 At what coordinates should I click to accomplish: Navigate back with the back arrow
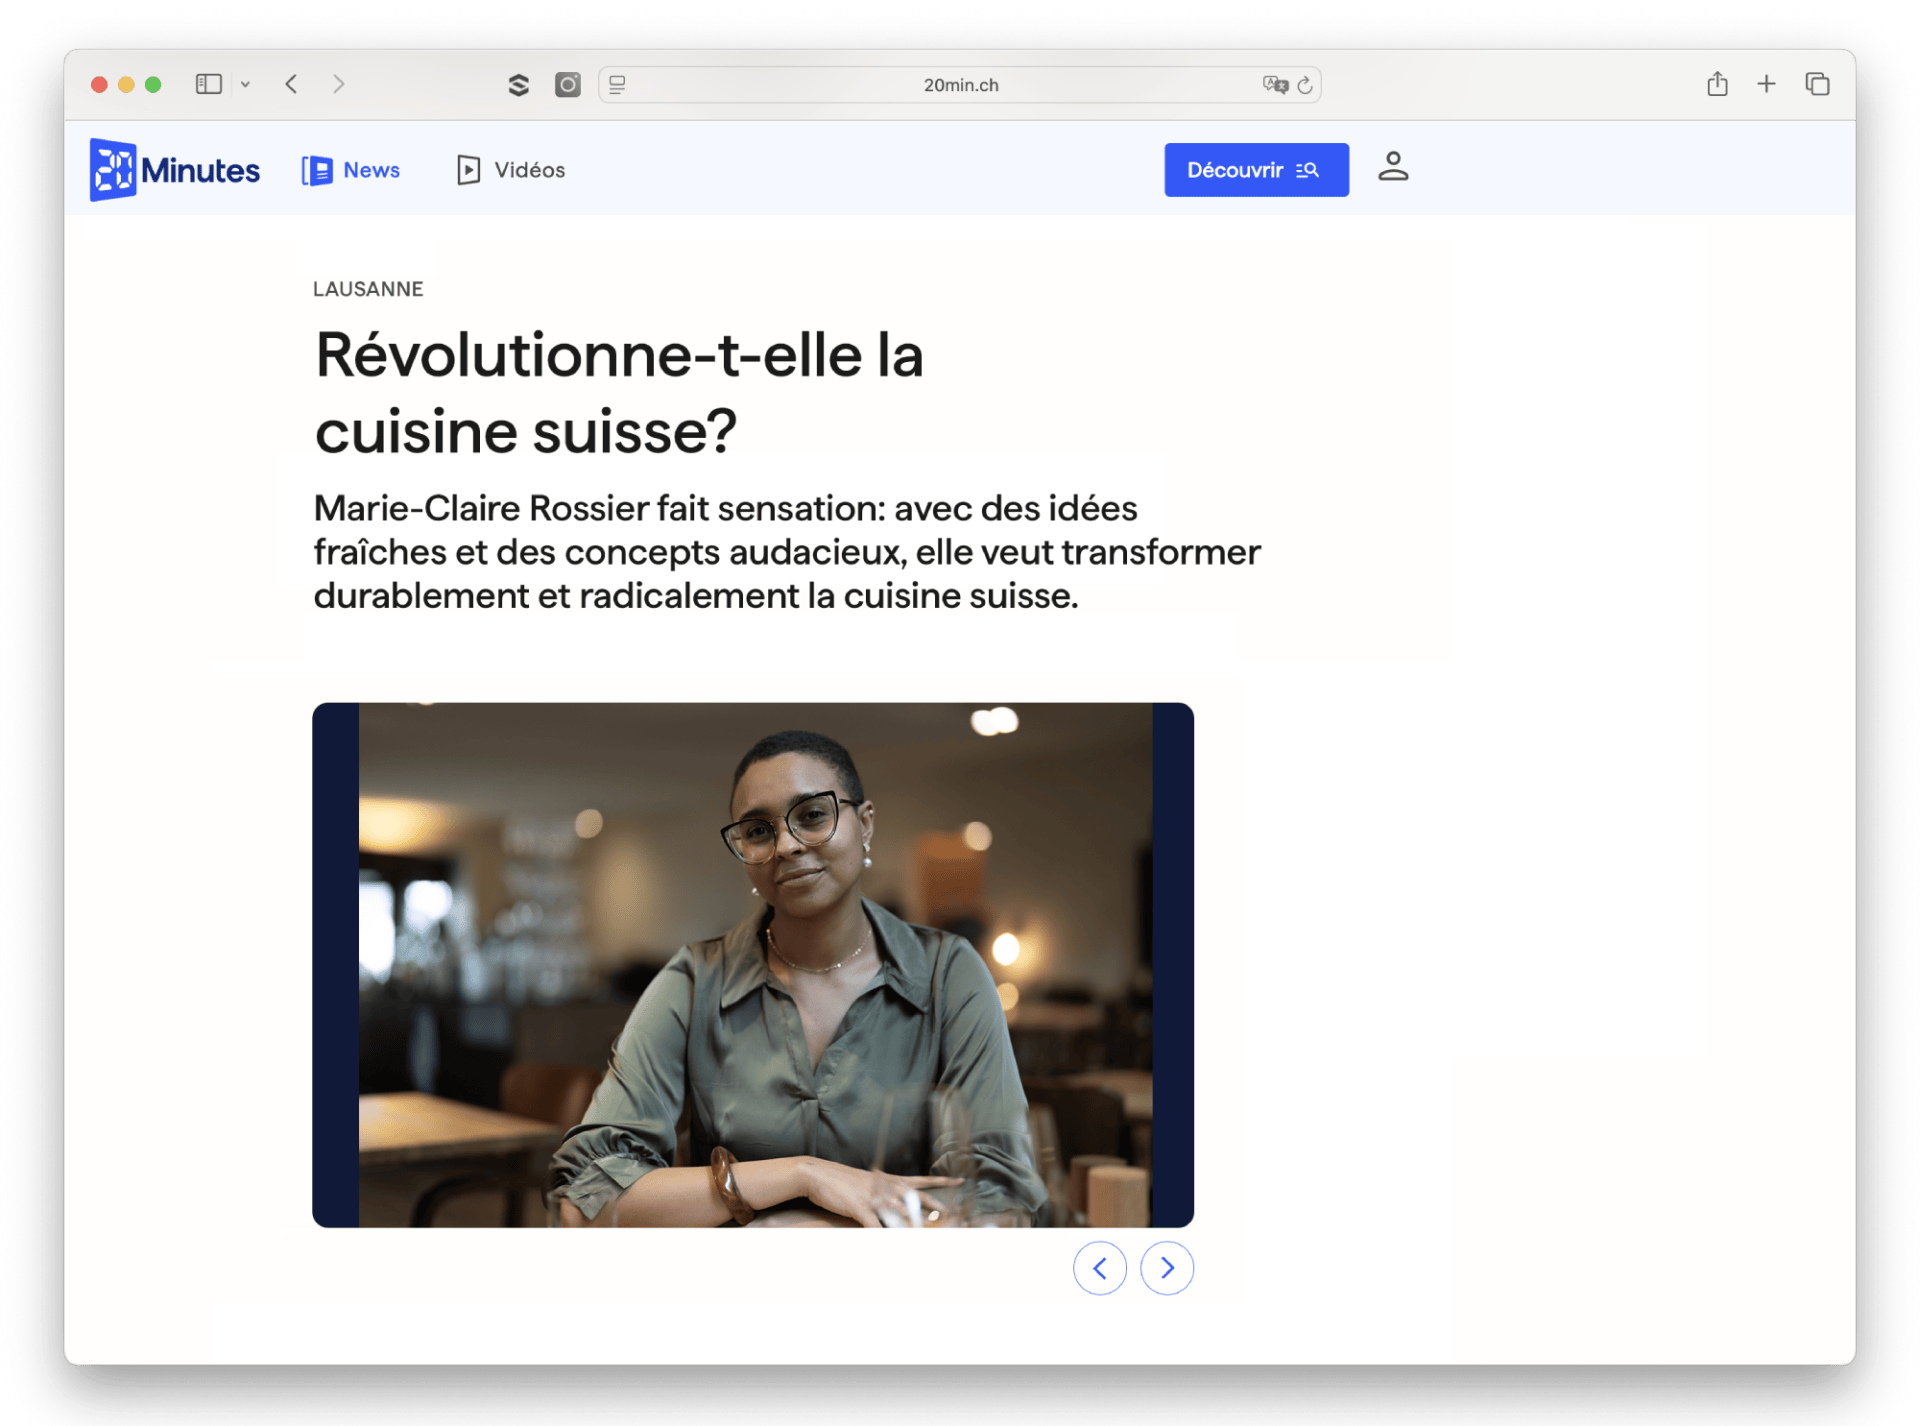(x=291, y=84)
